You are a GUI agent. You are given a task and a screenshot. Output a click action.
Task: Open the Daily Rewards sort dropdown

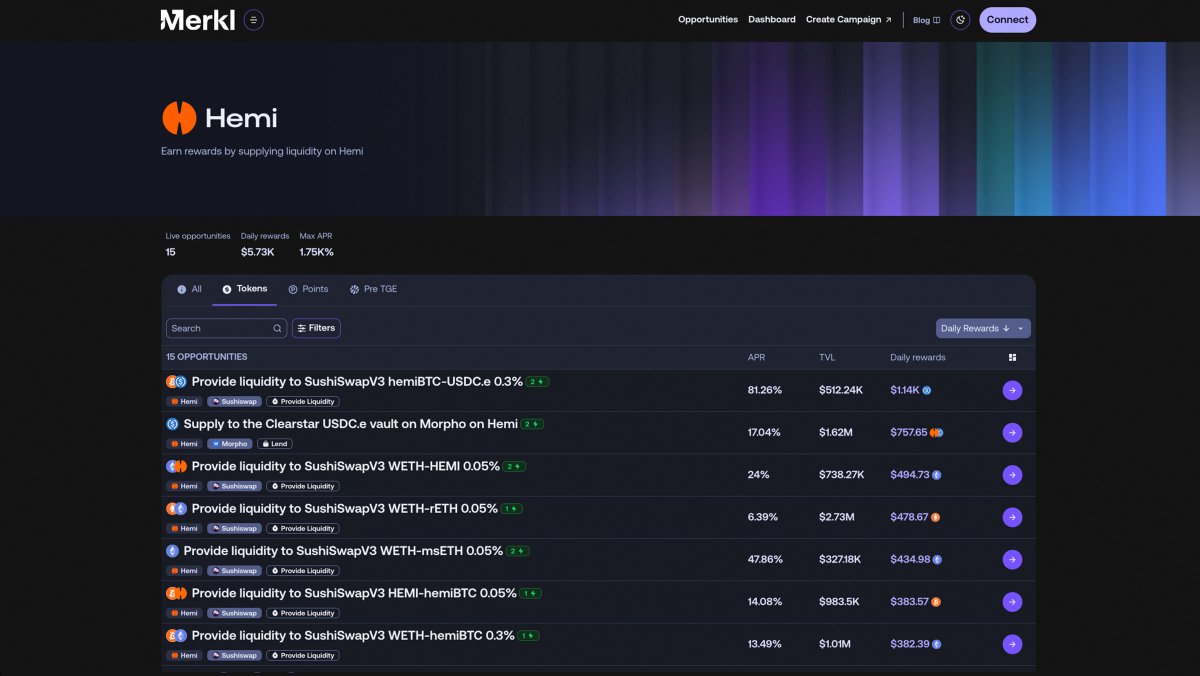(x=983, y=328)
